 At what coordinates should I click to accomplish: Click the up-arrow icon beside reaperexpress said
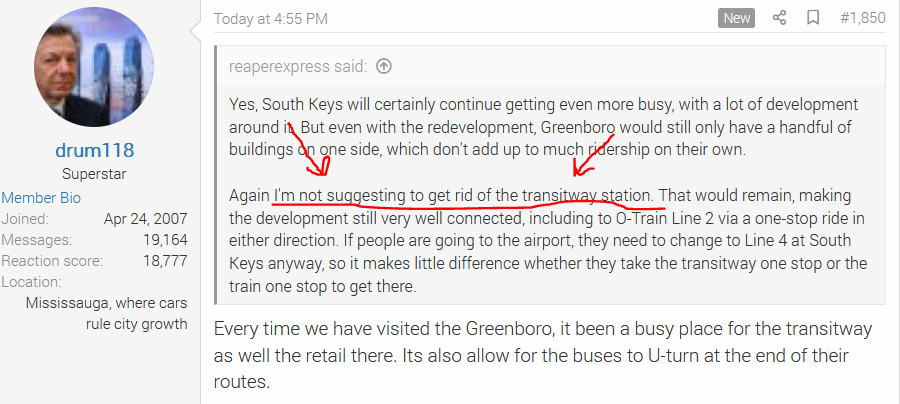pyautogui.click(x=384, y=66)
